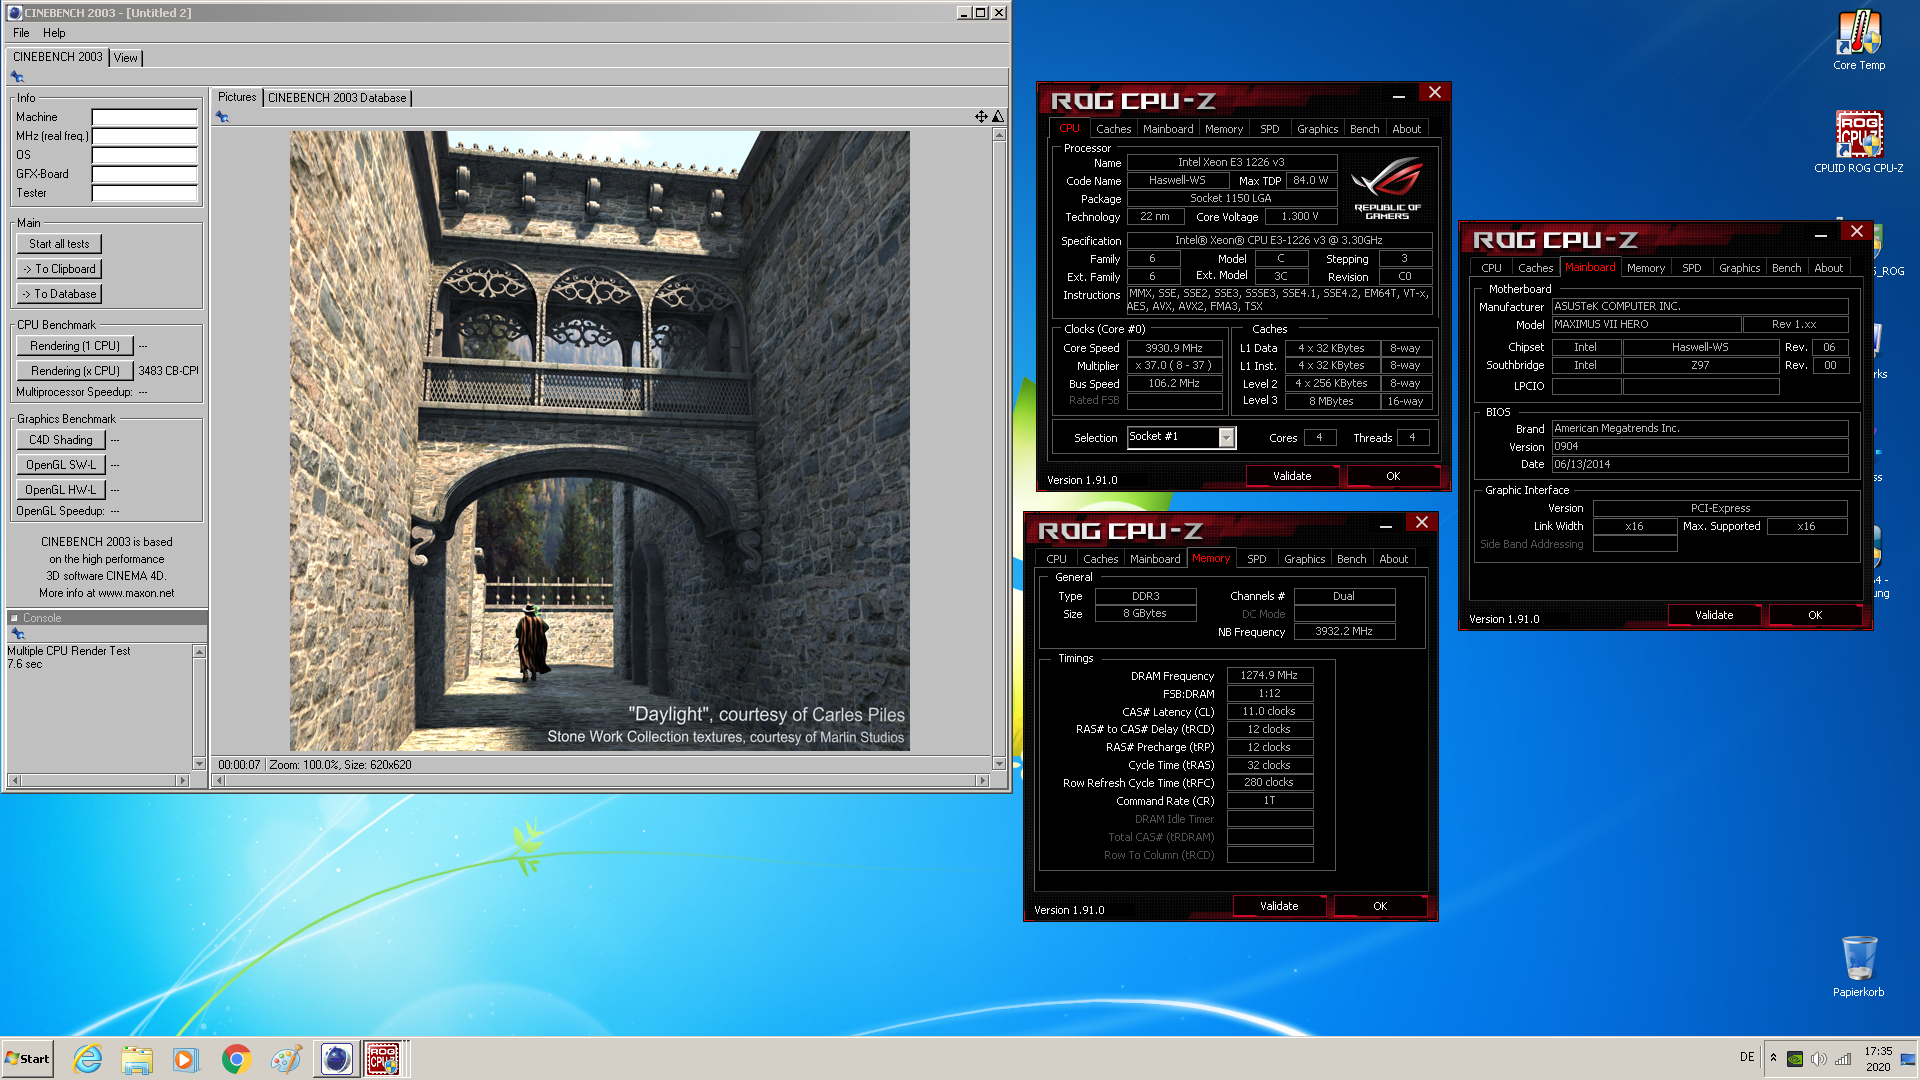Open the Papierkorb recycle bin icon
Screen dimensions: 1920x1080
pyautogui.click(x=1859, y=966)
